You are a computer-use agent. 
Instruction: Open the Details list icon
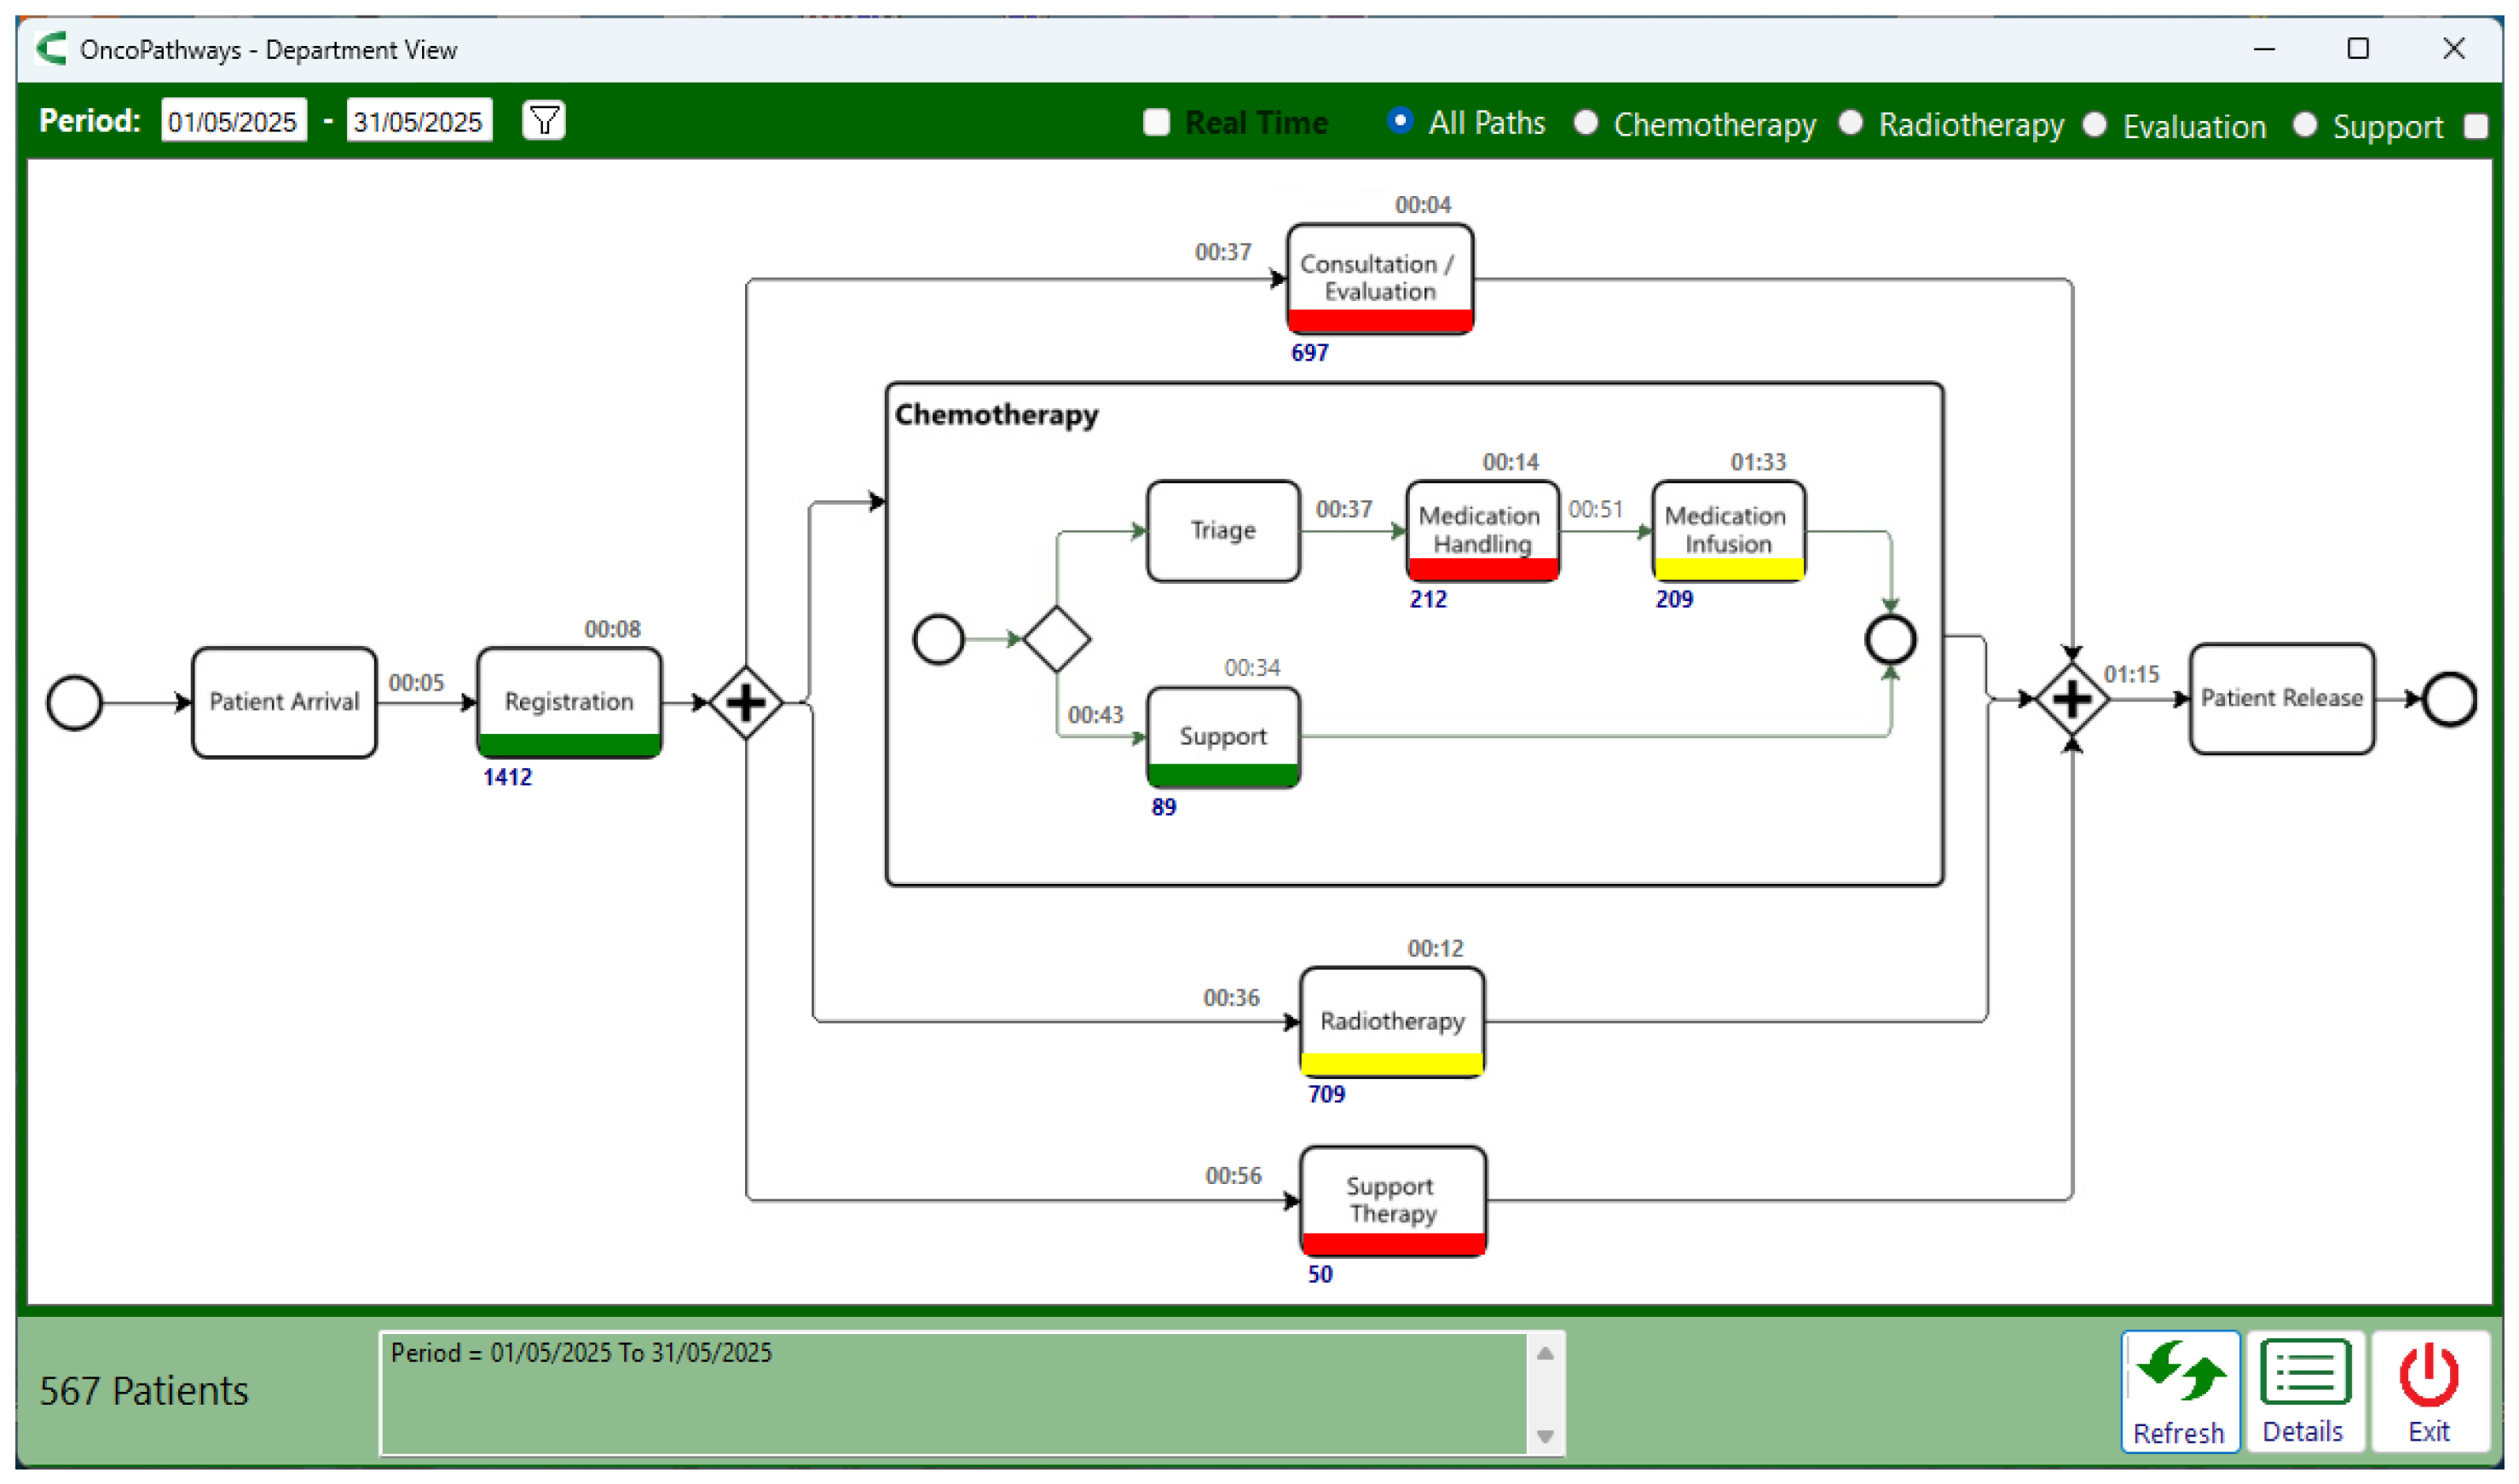tap(2305, 1391)
